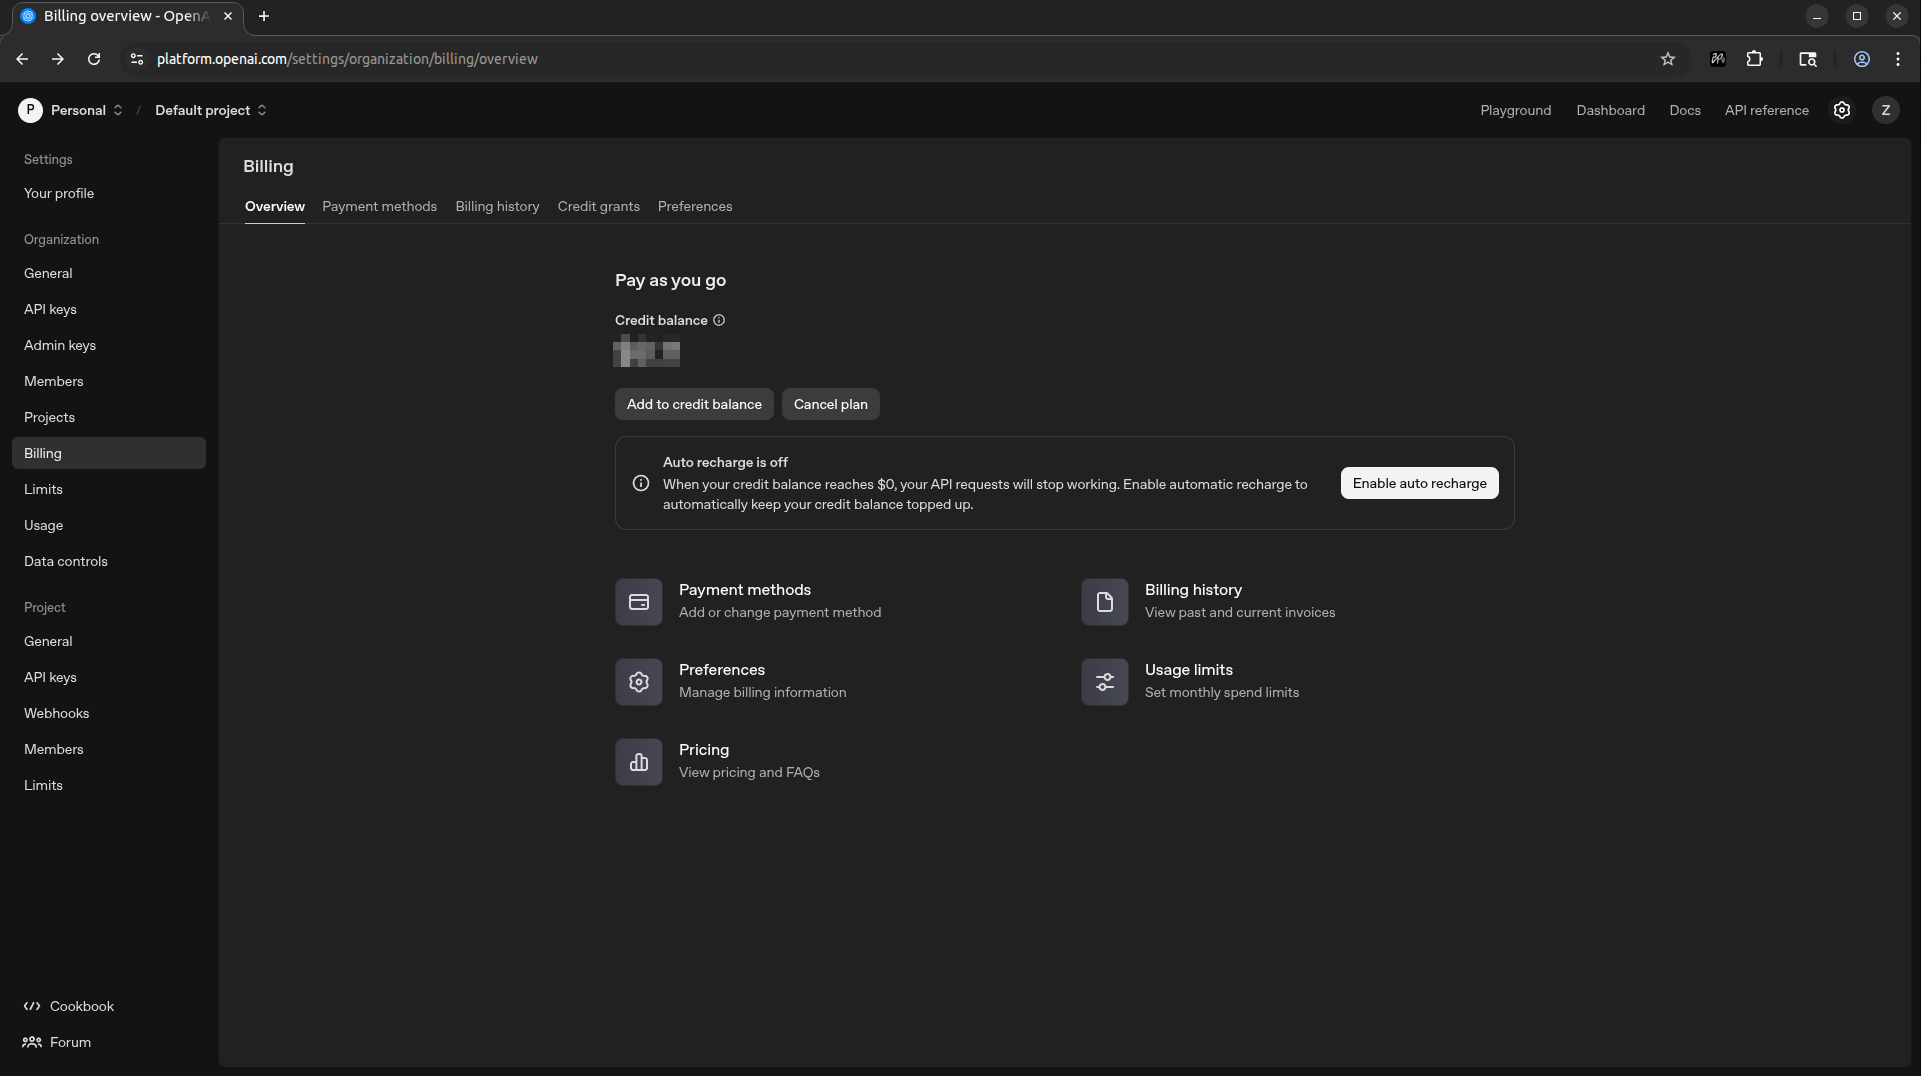1921x1076 pixels.
Task: Switch to the Preferences tab
Action: [x=695, y=206]
